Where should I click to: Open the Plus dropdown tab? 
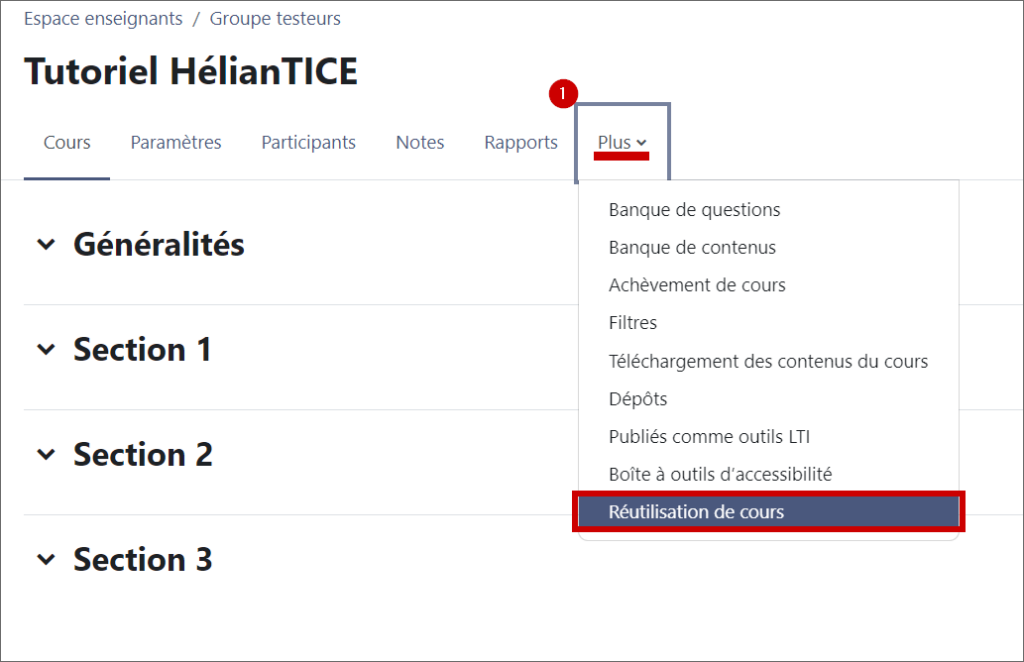point(622,142)
